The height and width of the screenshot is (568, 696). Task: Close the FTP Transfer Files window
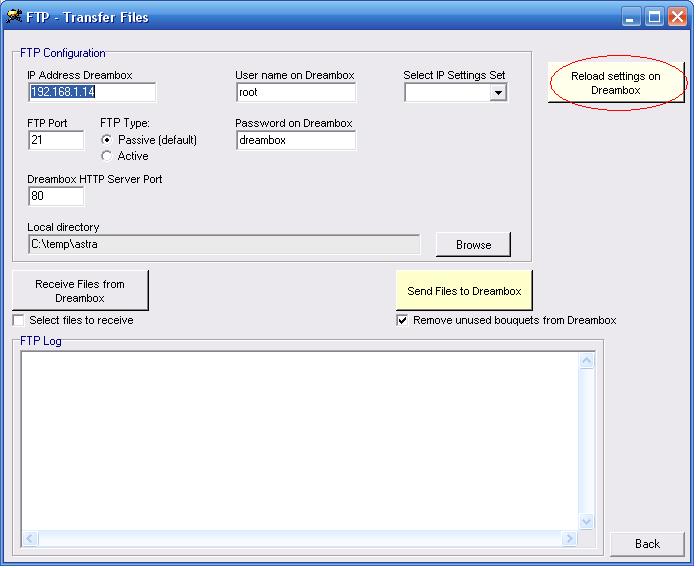coord(678,17)
